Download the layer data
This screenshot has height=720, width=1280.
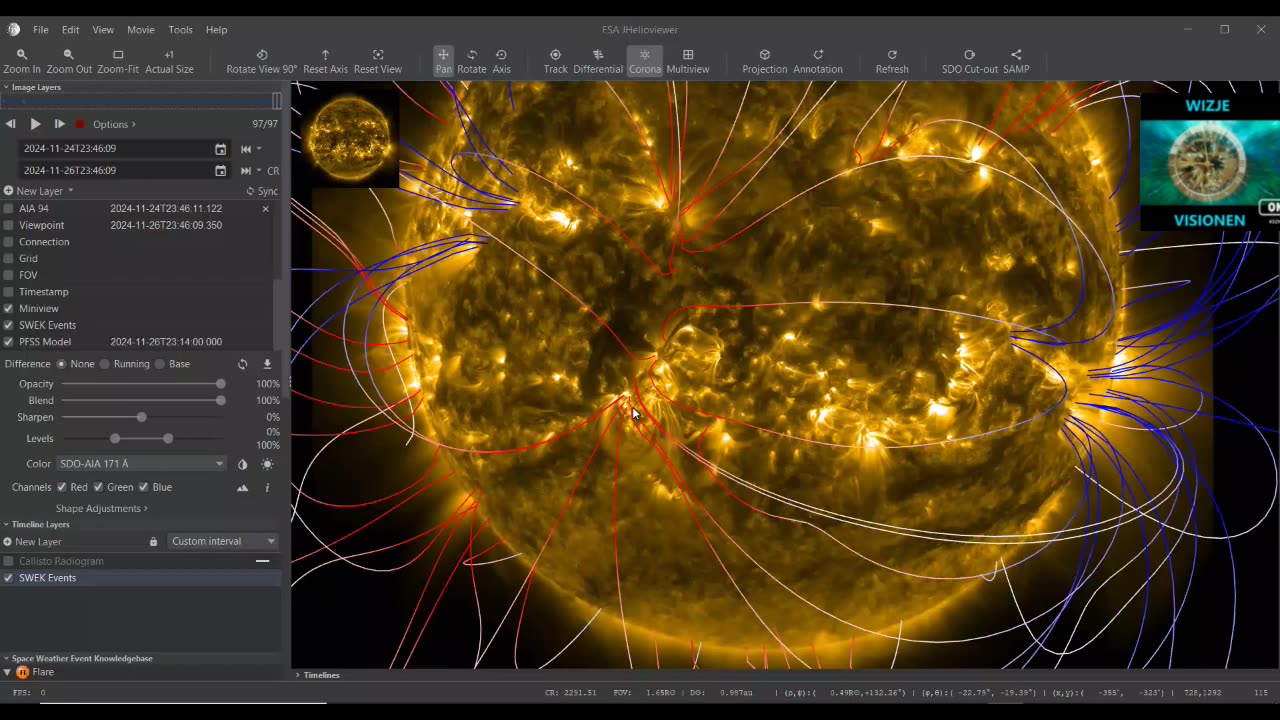(x=267, y=364)
